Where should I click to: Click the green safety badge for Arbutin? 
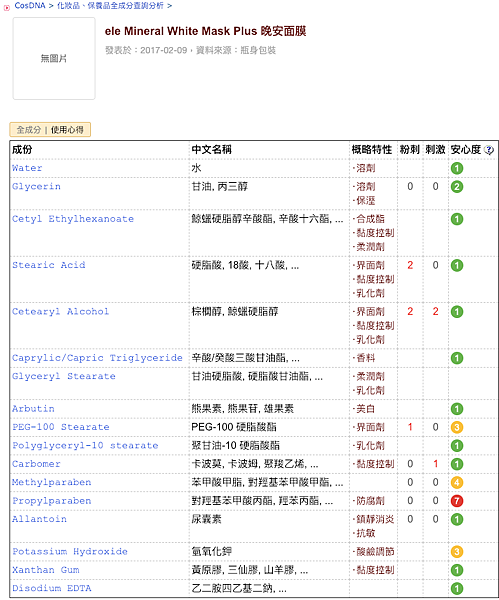pyautogui.click(x=457, y=409)
